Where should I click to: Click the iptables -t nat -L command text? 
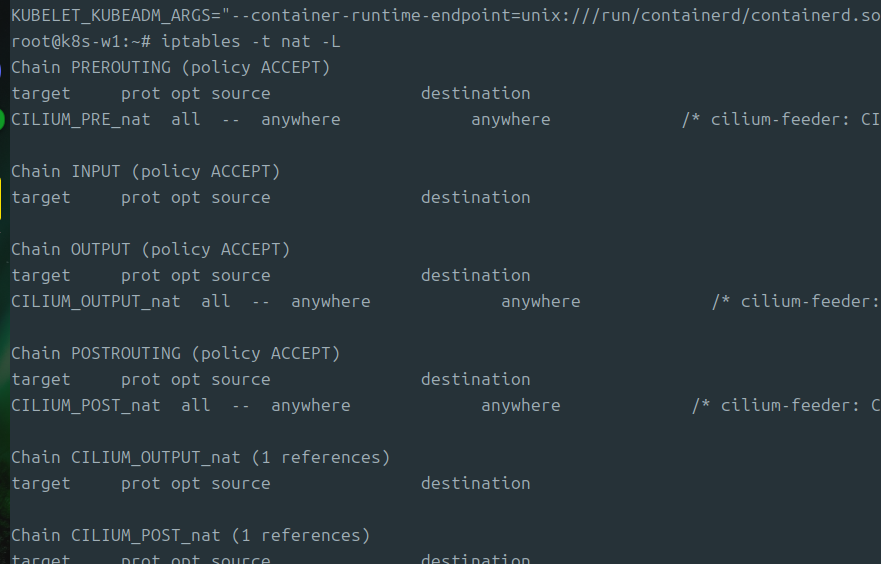[251, 42]
